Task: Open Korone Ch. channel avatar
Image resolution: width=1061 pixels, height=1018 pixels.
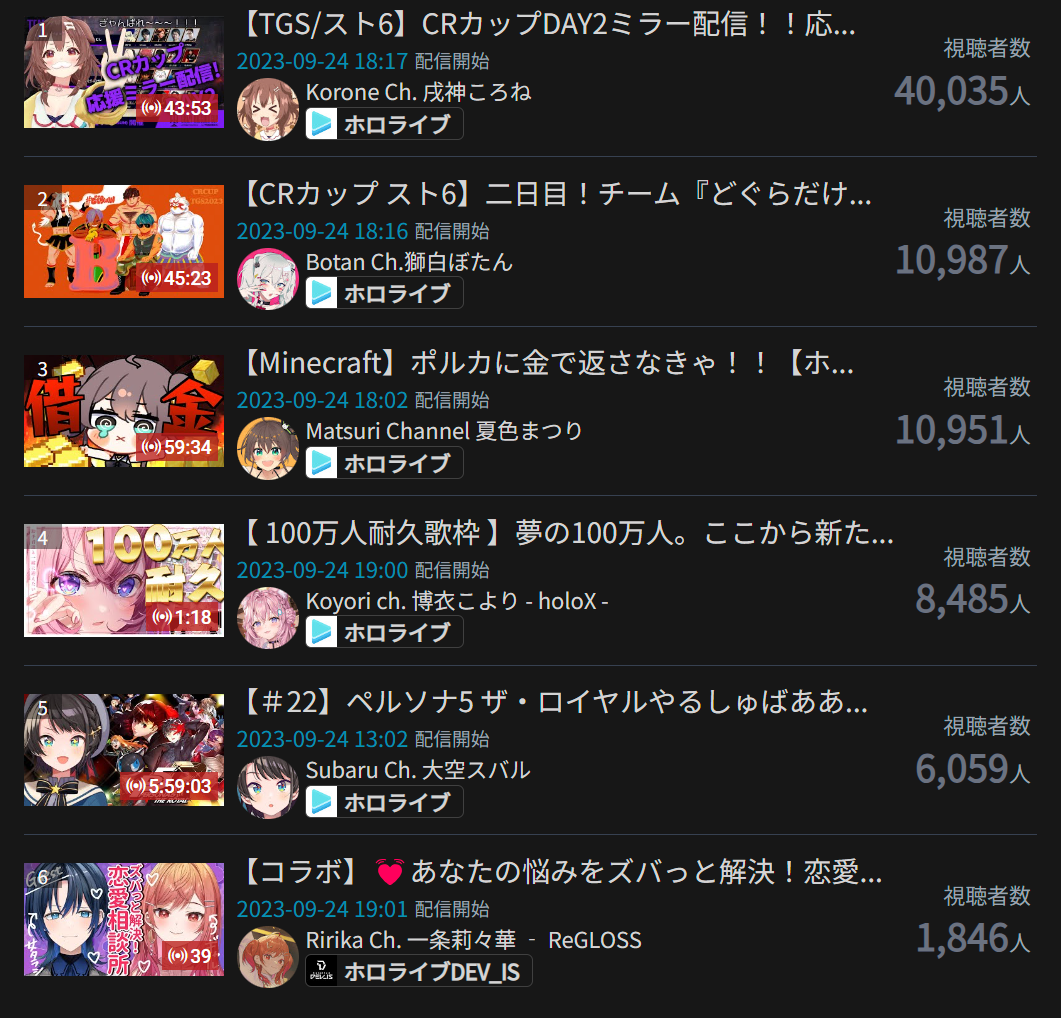Action: [x=268, y=109]
